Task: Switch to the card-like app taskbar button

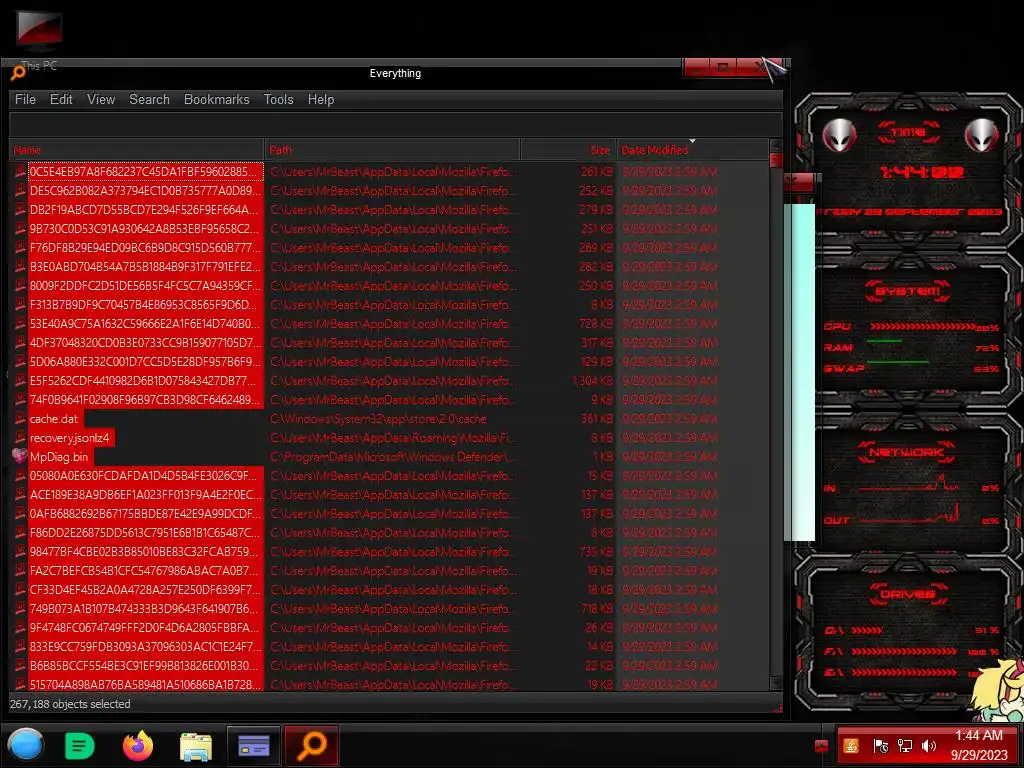Action: coord(253,745)
